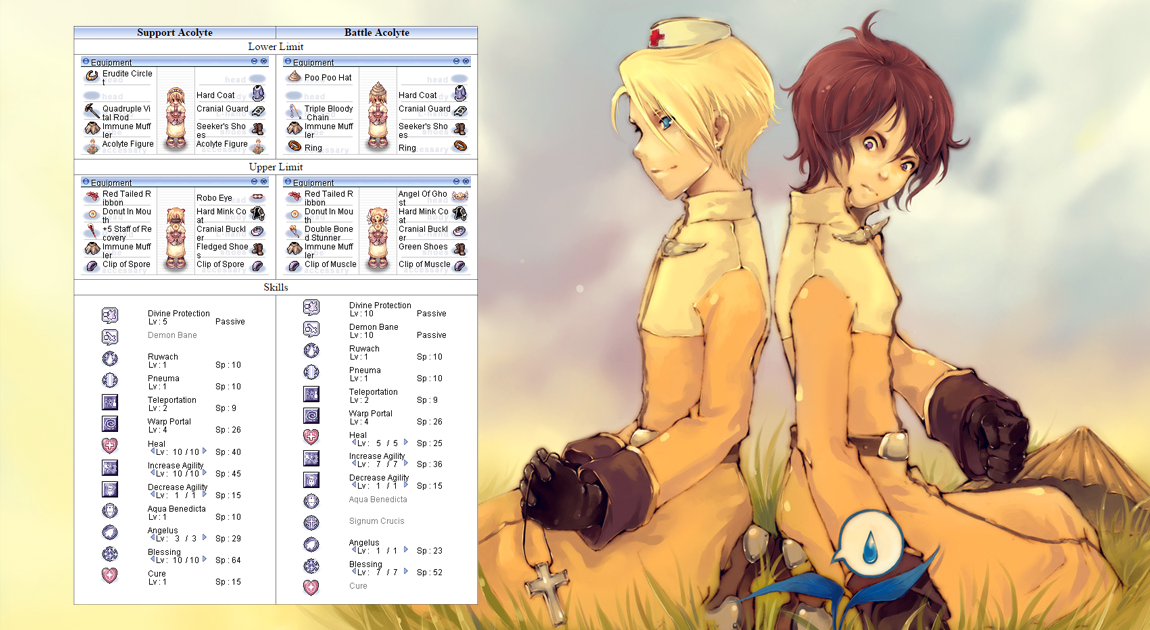Click Seeker's Shoes icon in Support Lower Limit panel

[x=257, y=129]
